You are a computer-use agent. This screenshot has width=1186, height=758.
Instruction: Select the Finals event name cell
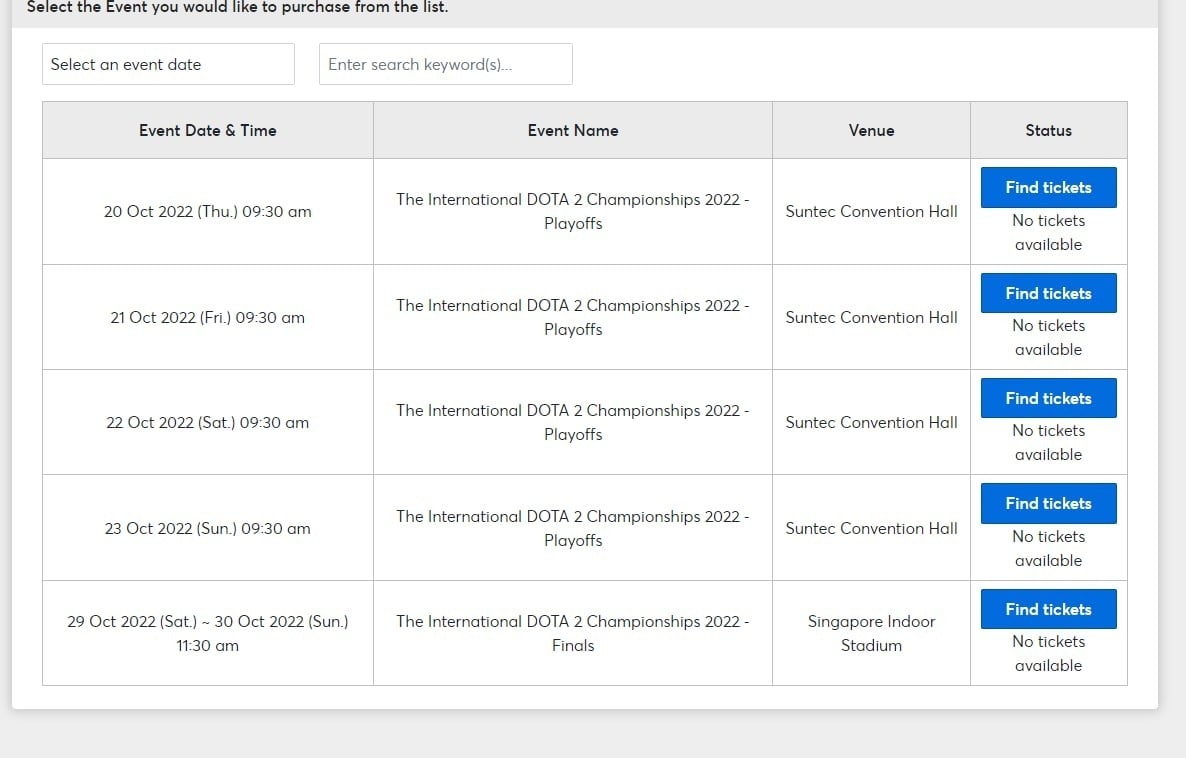pos(573,633)
